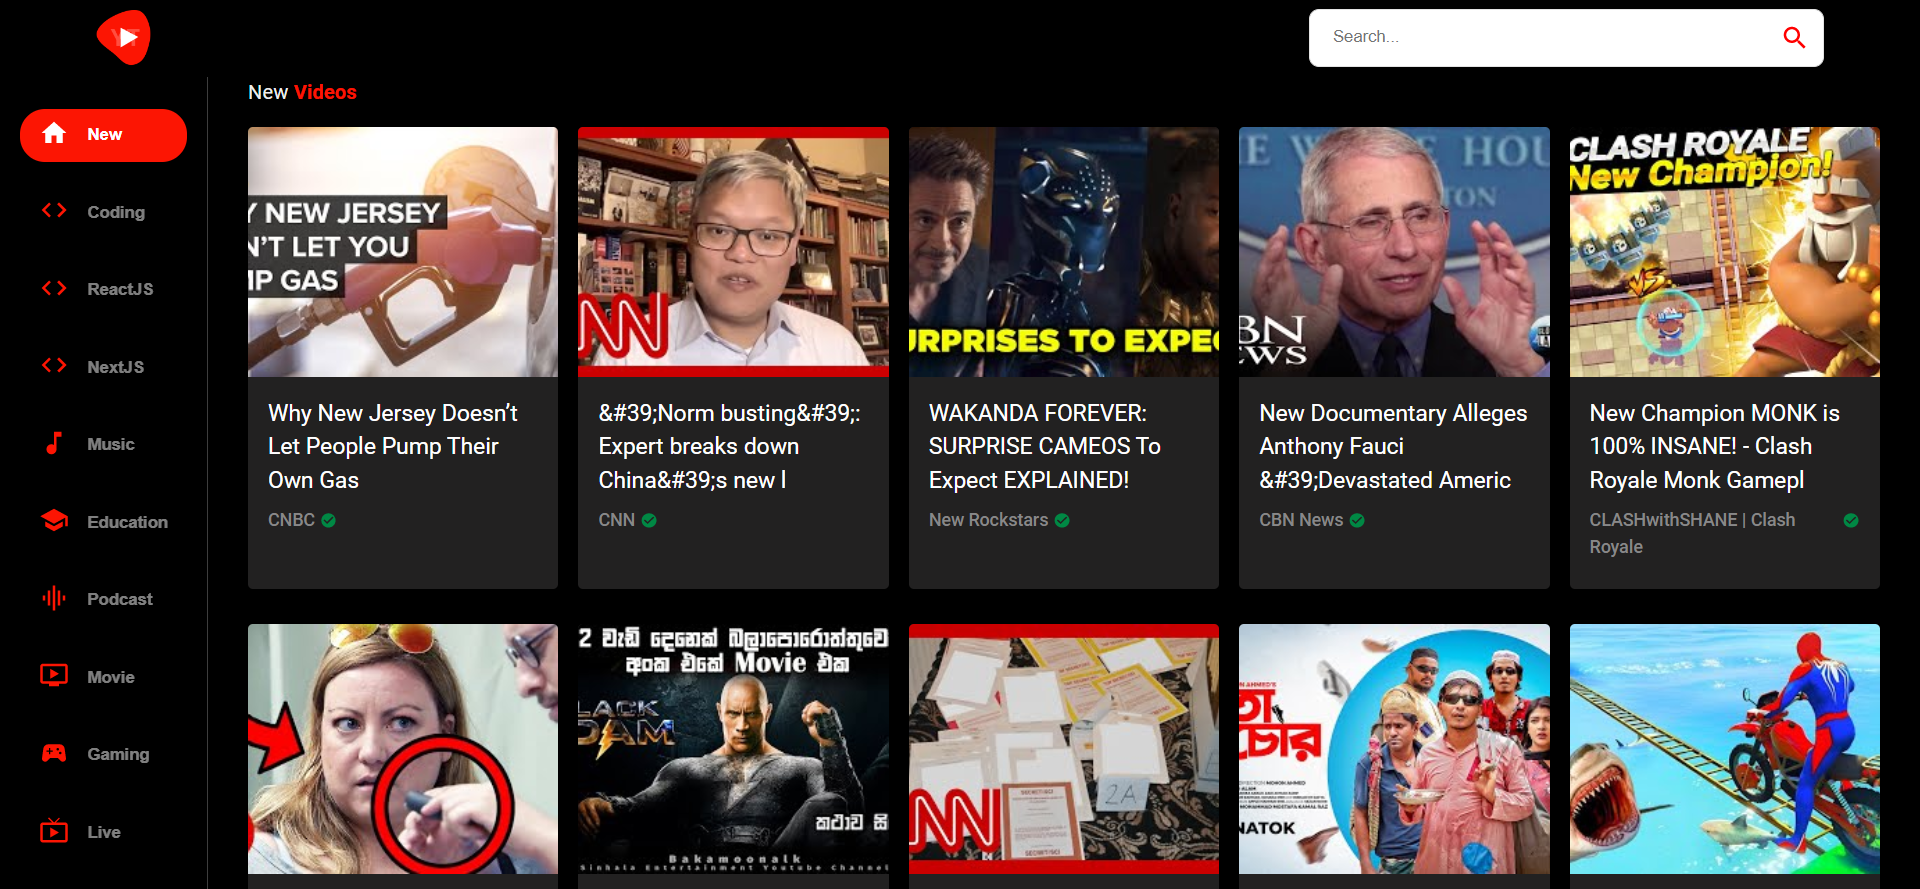Click the music note icon
Viewport: 1920px width, 889px height.
click(x=54, y=443)
